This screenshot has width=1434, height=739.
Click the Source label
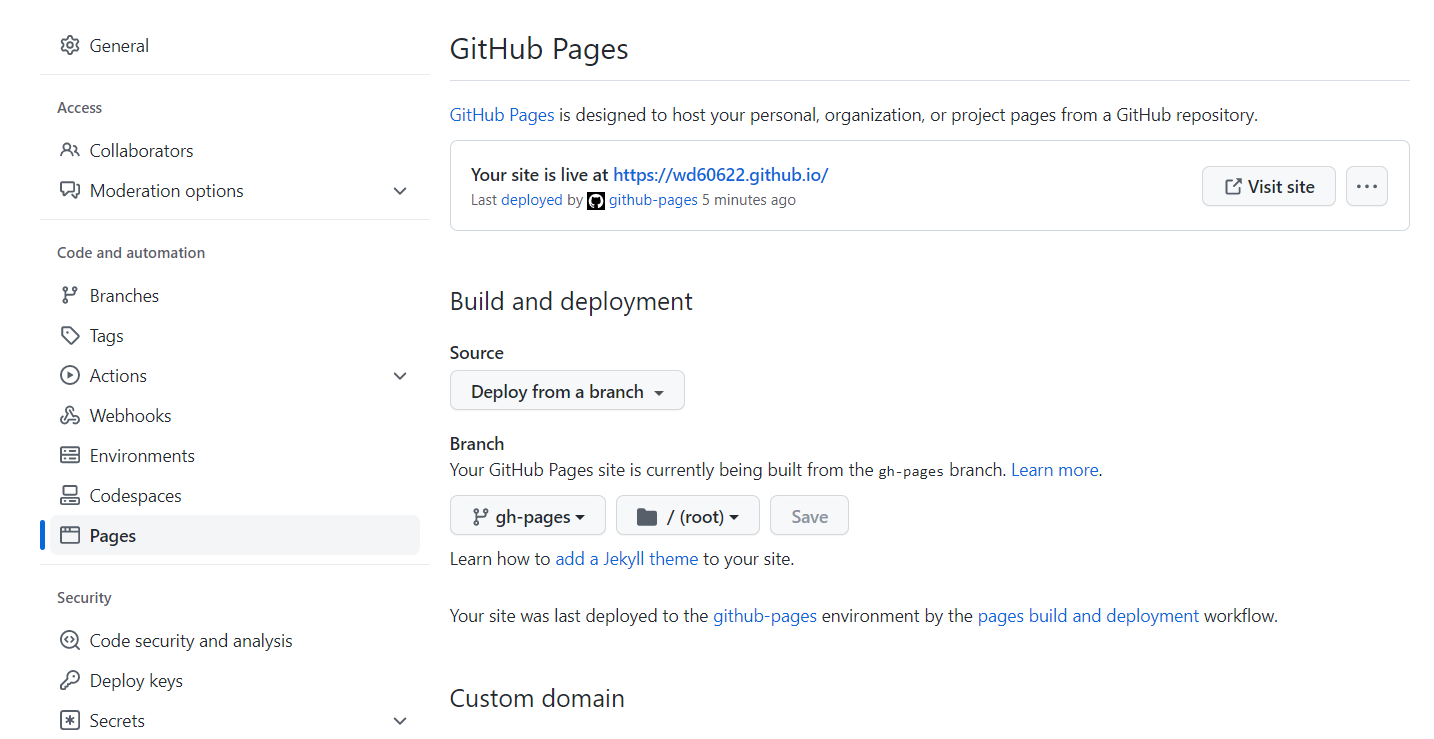pyautogui.click(x=477, y=353)
